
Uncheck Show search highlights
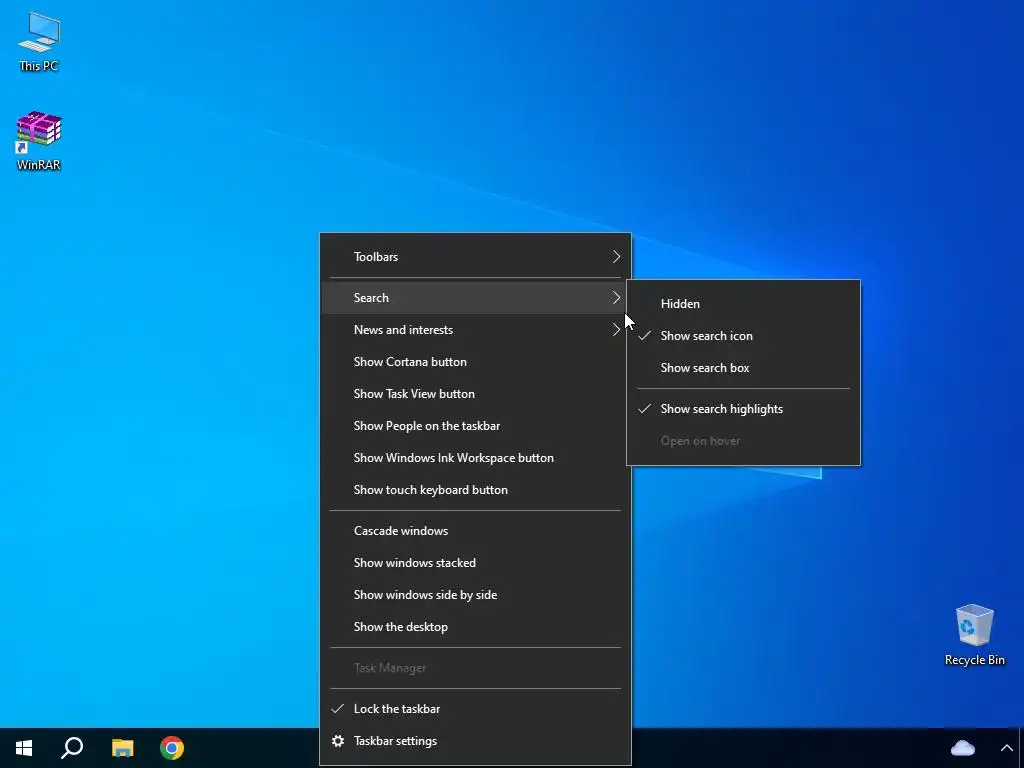point(743,409)
